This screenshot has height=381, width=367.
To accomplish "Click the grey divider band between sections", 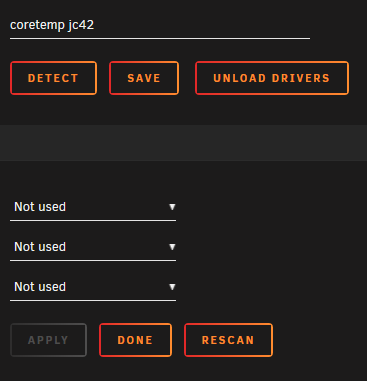I will coord(183,143).
